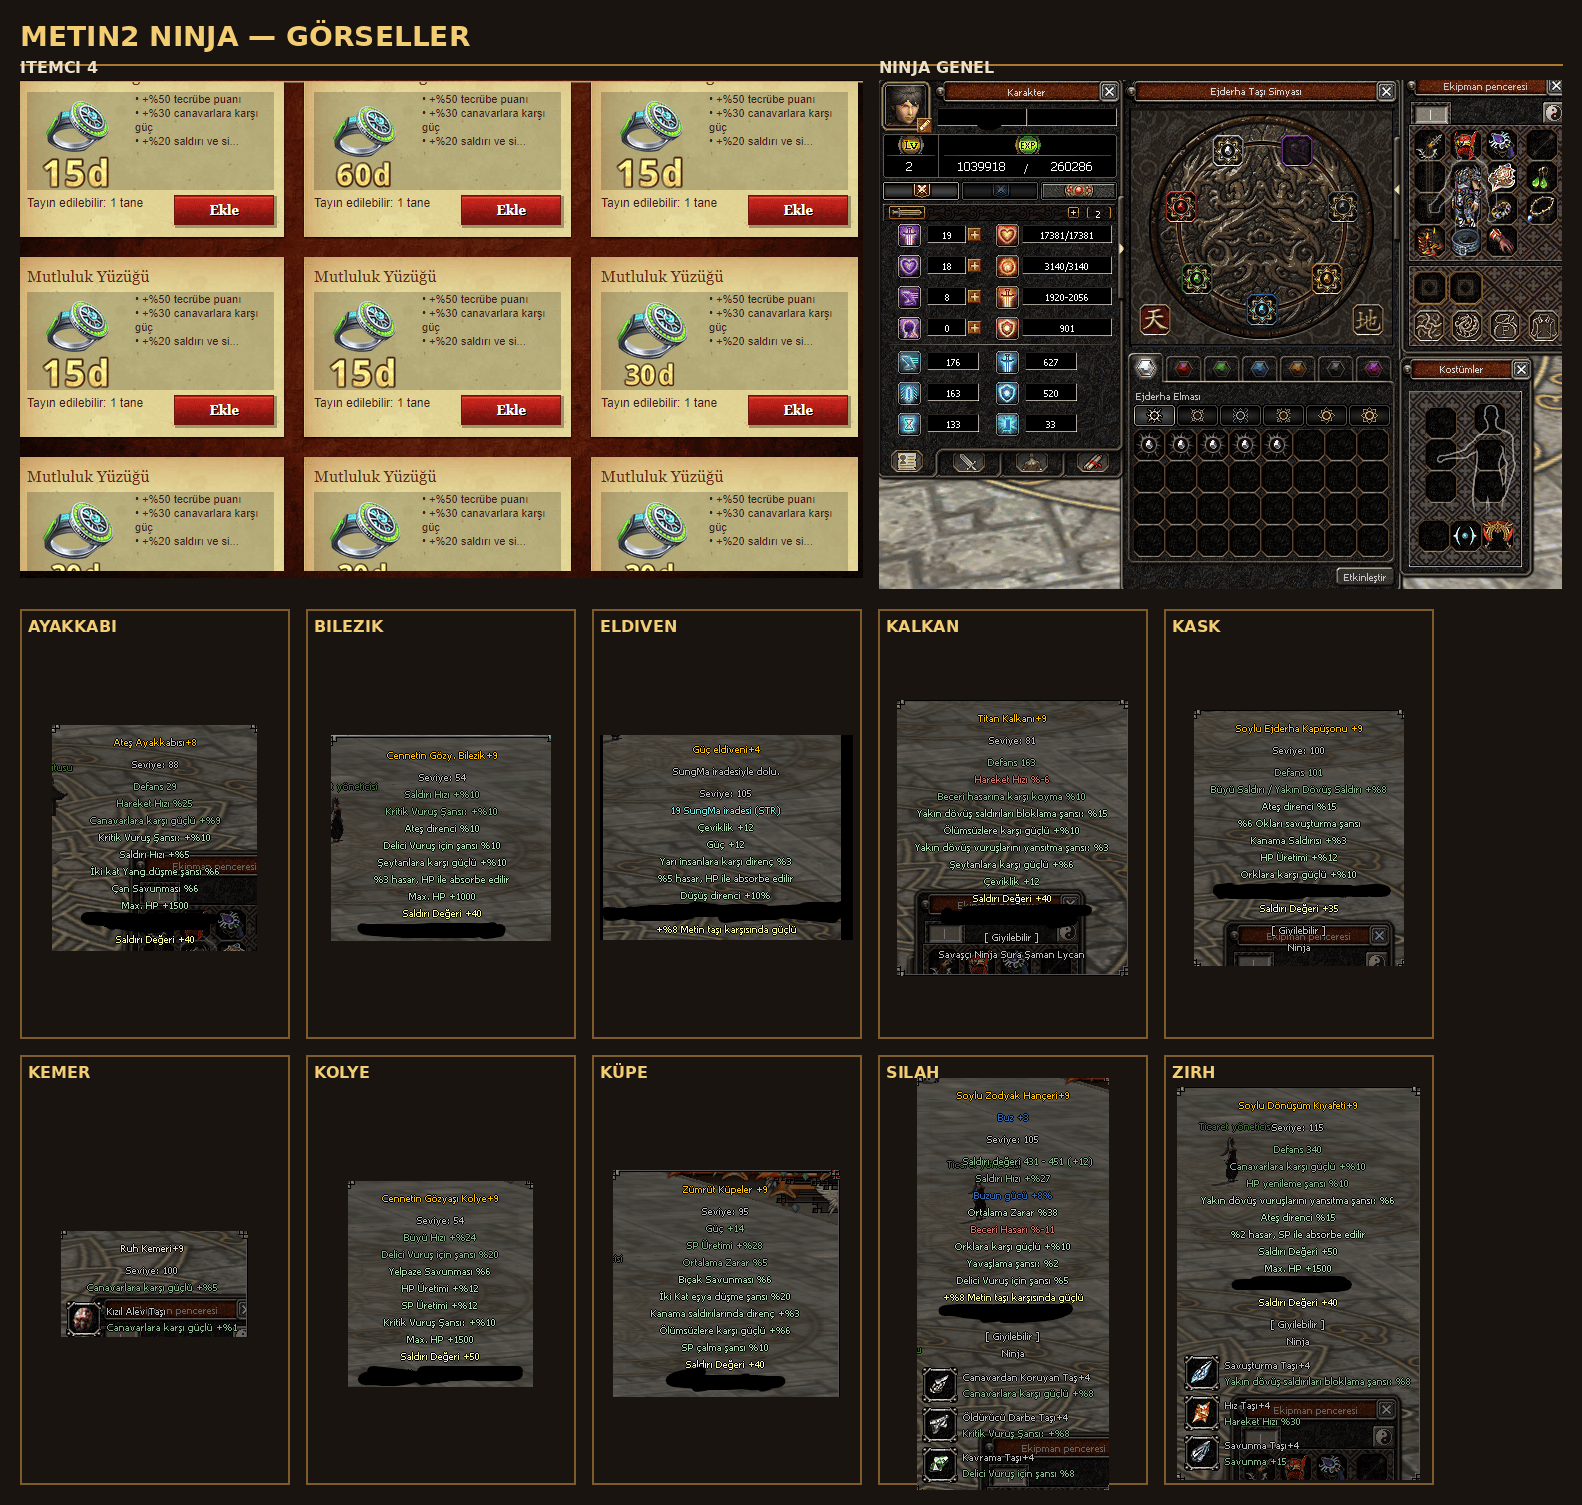Select the red dragon stone slot on the circle

tap(1181, 207)
